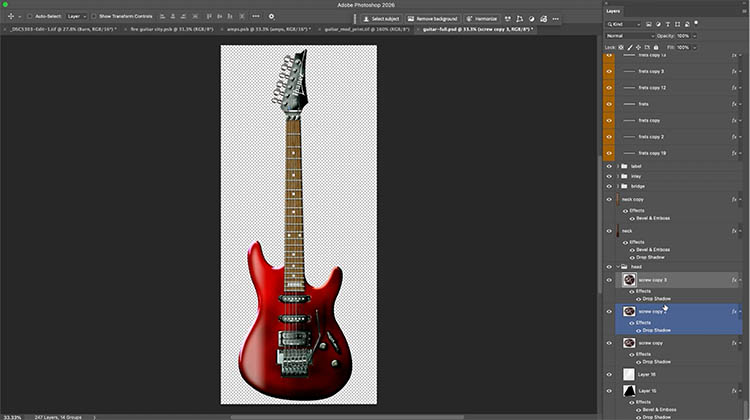
Task: Open align and distribute more options ellipsis
Action: click(x=256, y=16)
